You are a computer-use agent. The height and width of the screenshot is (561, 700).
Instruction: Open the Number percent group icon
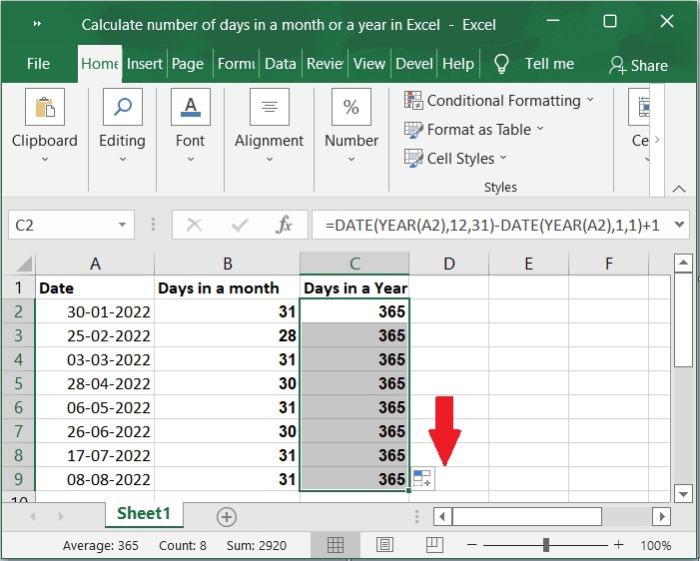[351, 107]
